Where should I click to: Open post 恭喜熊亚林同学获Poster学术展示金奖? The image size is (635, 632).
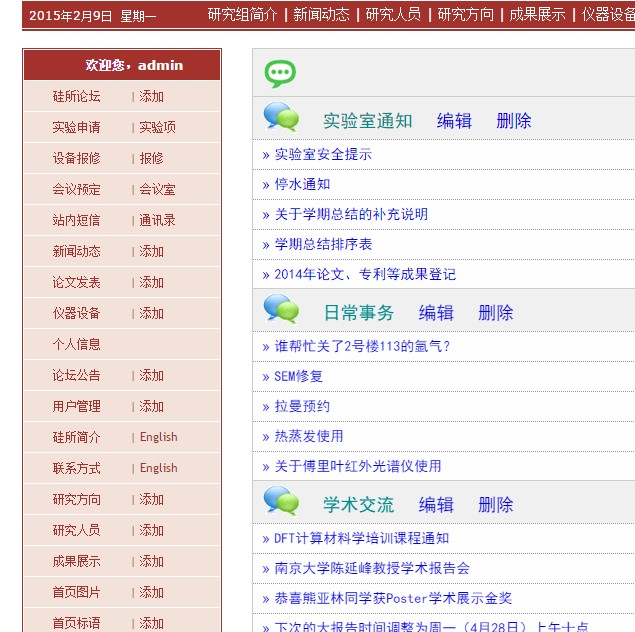pyautogui.click(x=393, y=598)
